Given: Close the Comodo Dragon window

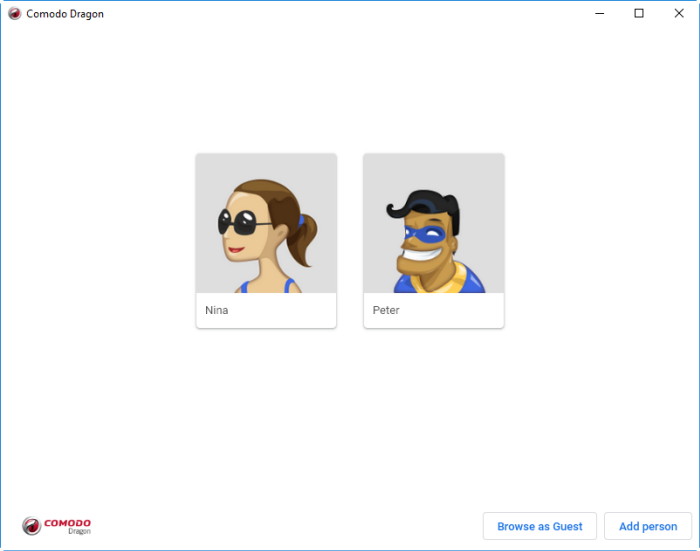Looking at the screenshot, I should click(679, 13).
